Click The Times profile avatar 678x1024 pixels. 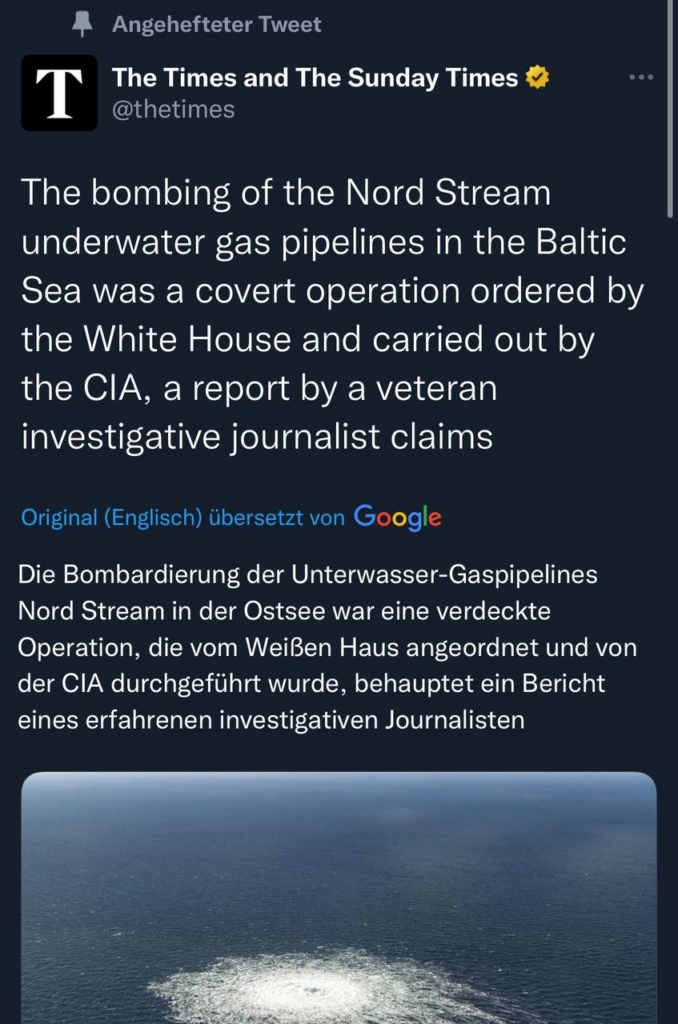click(x=59, y=93)
